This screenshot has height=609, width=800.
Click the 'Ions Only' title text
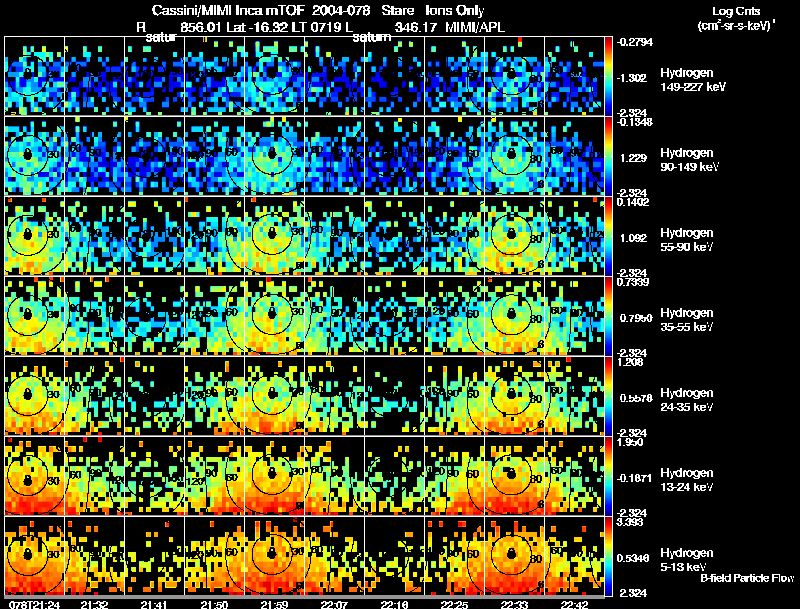click(x=455, y=10)
